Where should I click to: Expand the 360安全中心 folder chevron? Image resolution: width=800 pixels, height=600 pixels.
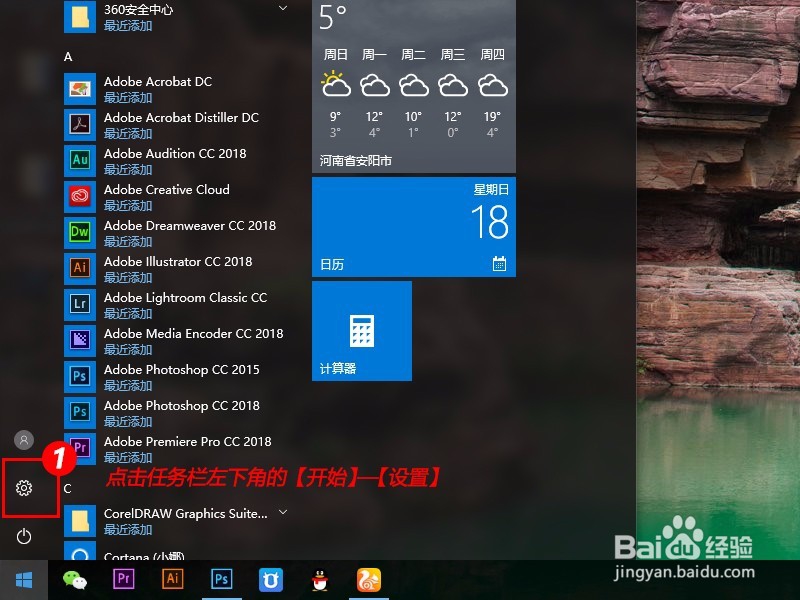tap(283, 9)
